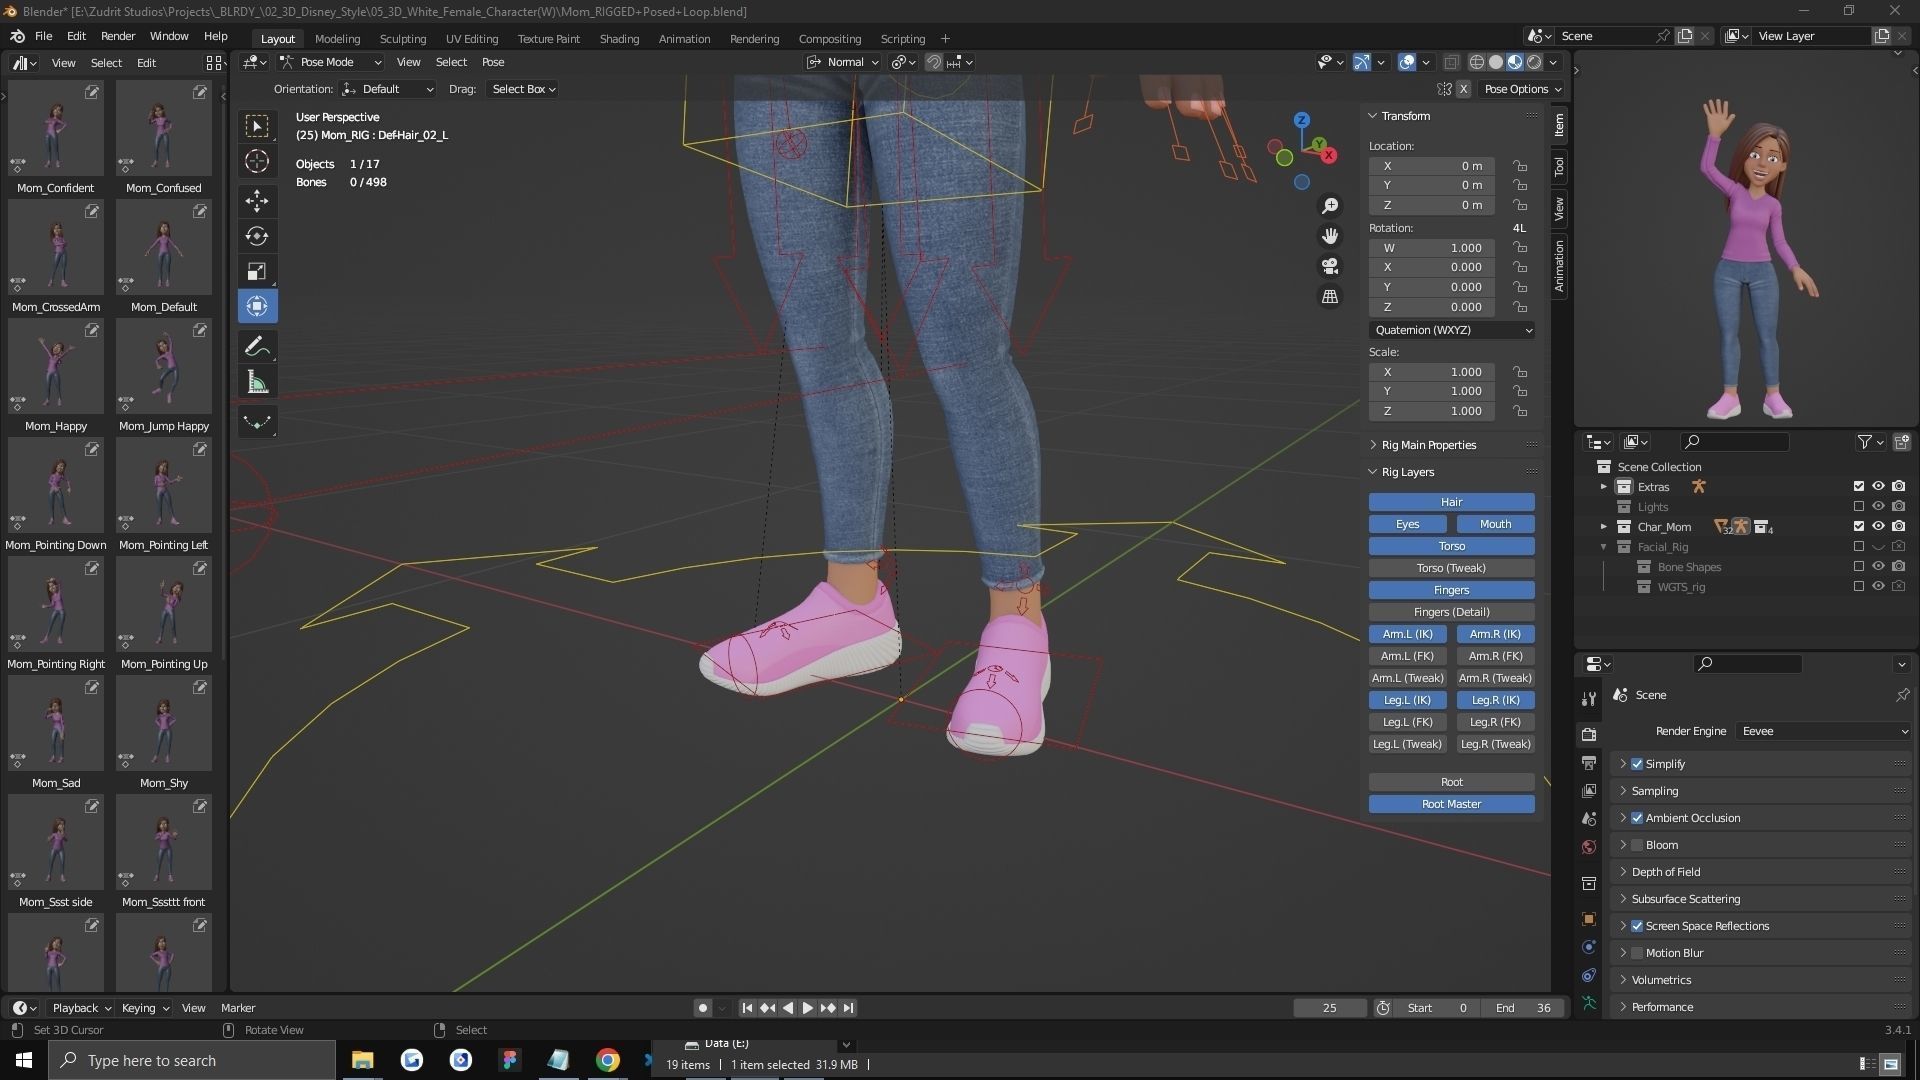Toggle the Simplify checkbox
The image size is (1920, 1080).
[x=1637, y=764]
